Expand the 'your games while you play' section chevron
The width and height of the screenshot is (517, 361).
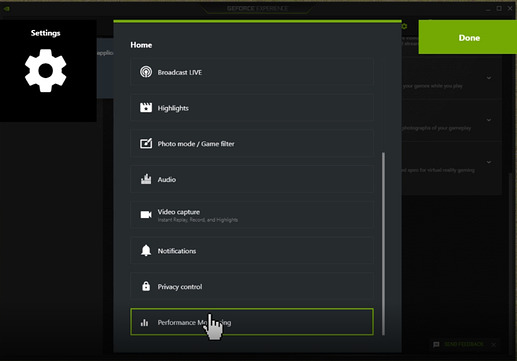(x=489, y=78)
